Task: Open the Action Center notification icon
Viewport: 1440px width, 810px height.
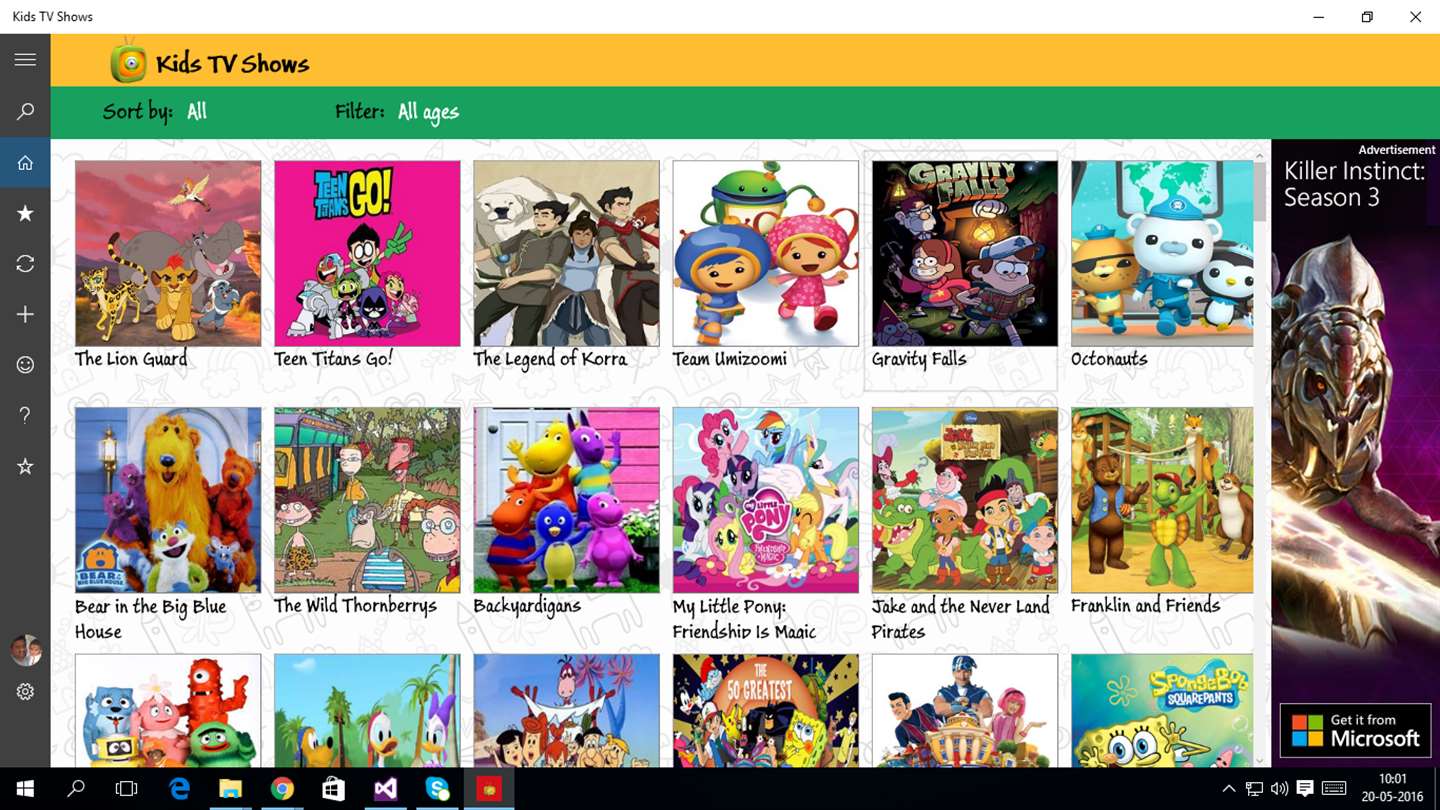Action: click(1305, 789)
